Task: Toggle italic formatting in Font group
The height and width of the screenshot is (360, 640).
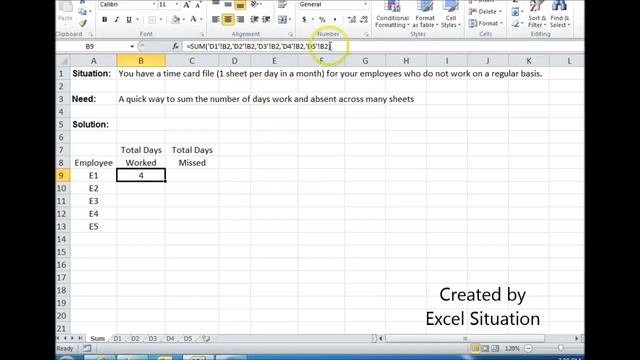Action: point(117,20)
